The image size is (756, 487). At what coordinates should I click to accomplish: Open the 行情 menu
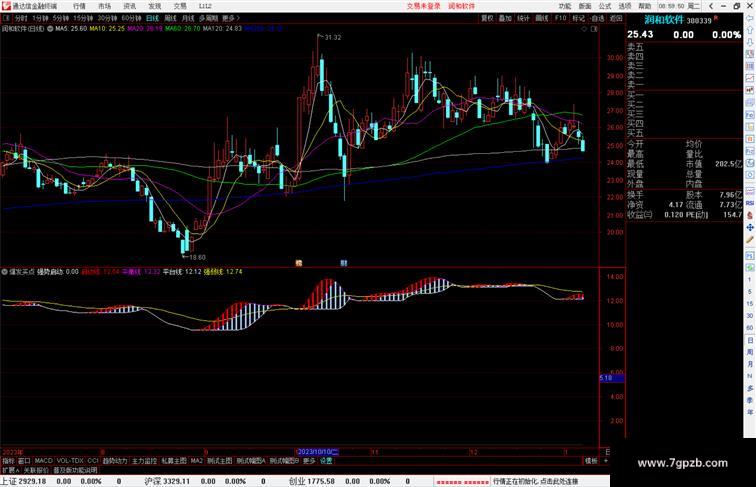coord(80,6)
